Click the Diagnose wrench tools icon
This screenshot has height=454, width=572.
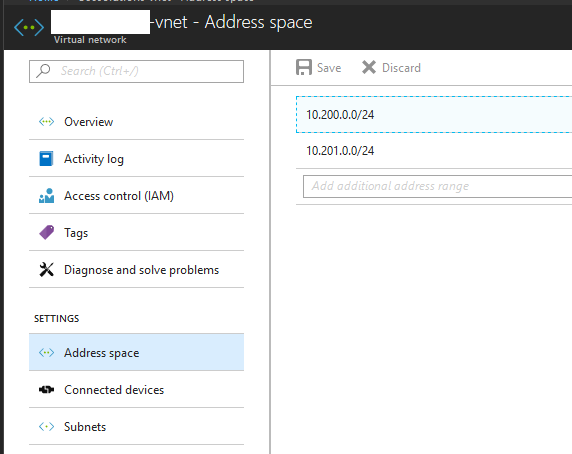(x=46, y=269)
